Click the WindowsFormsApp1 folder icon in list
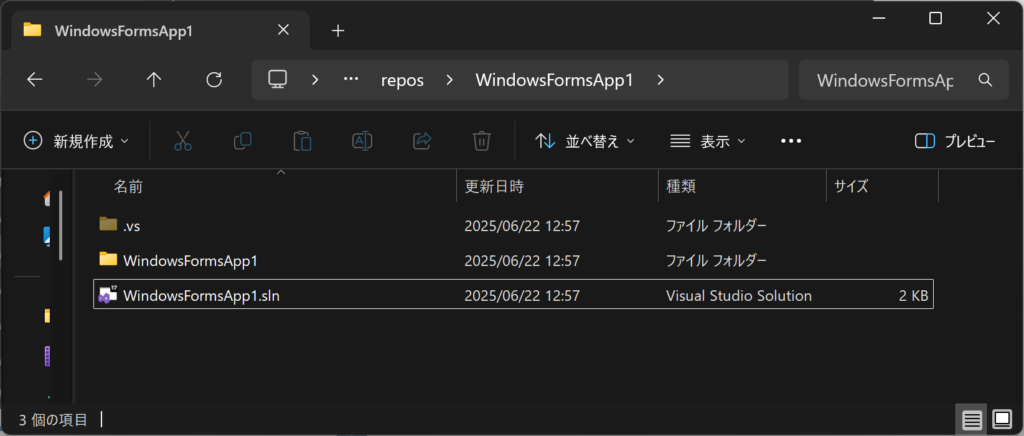Screen dimensions: 1024x436 (x=108, y=259)
